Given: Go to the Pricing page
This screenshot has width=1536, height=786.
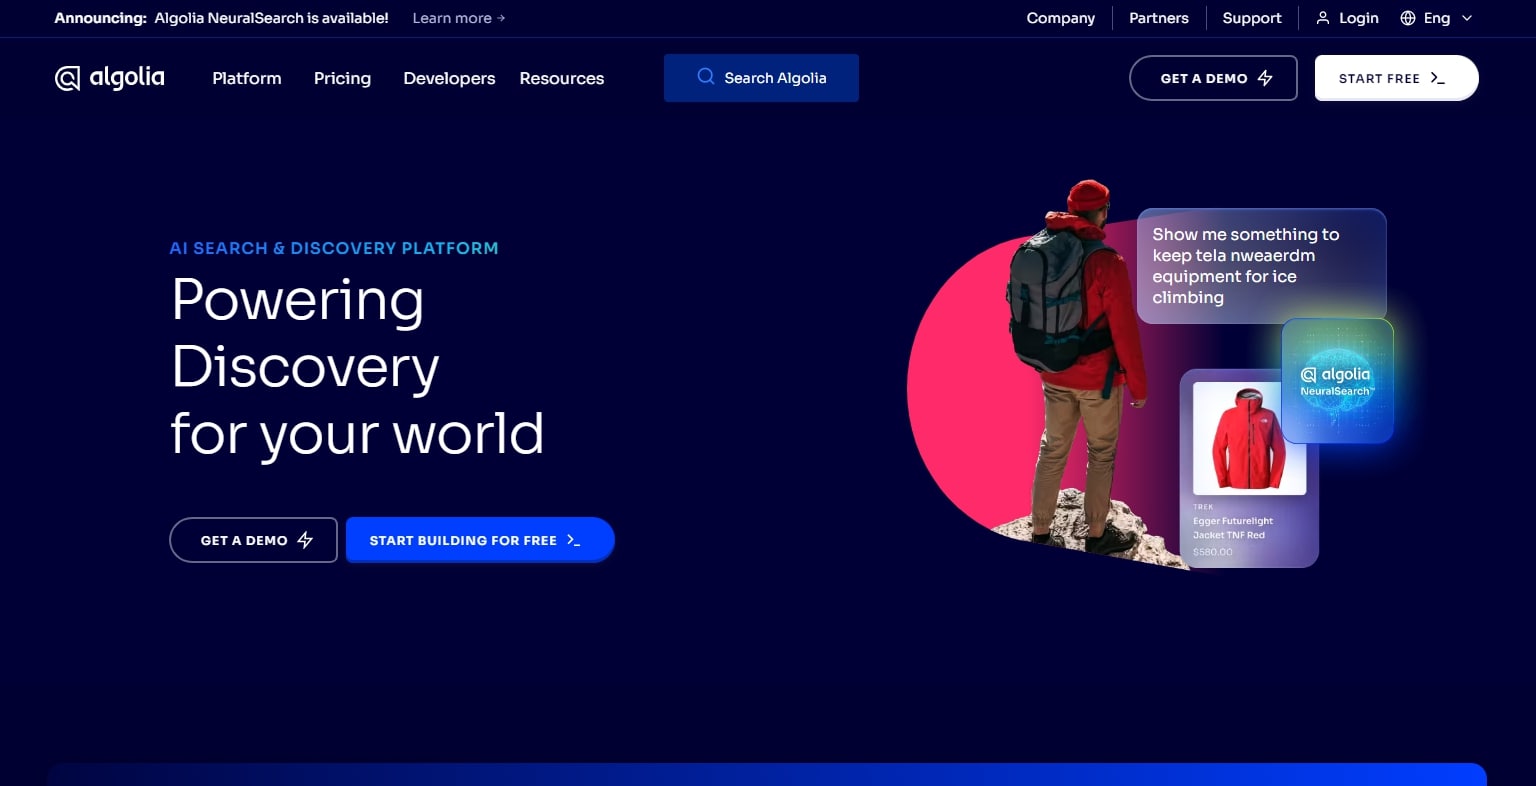Looking at the screenshot, I should point(342,78).
